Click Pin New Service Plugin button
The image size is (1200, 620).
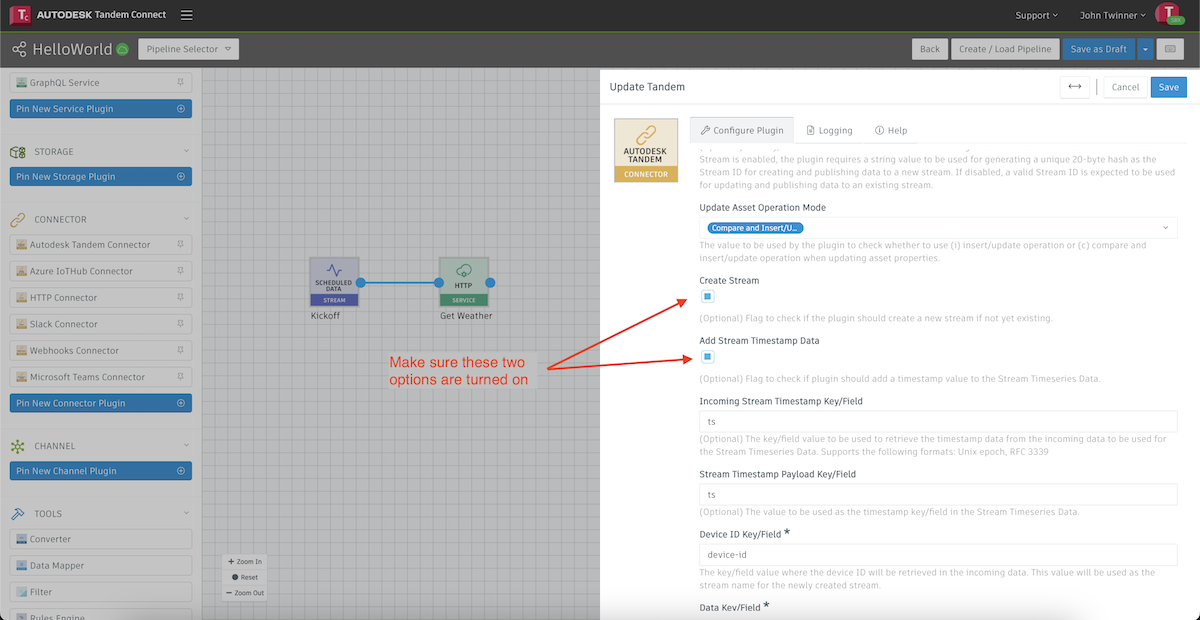(100, 109)
